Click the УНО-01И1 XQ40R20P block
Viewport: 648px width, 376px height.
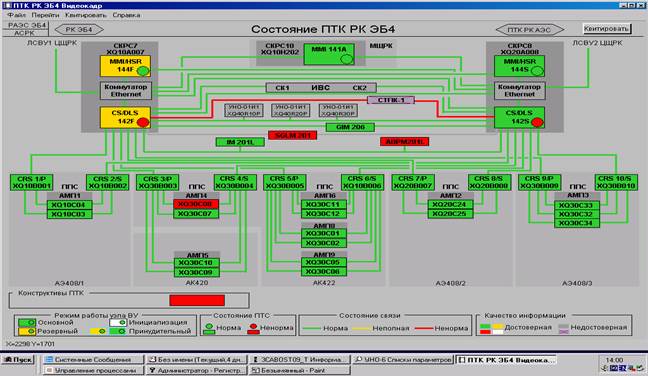point(291,110)
